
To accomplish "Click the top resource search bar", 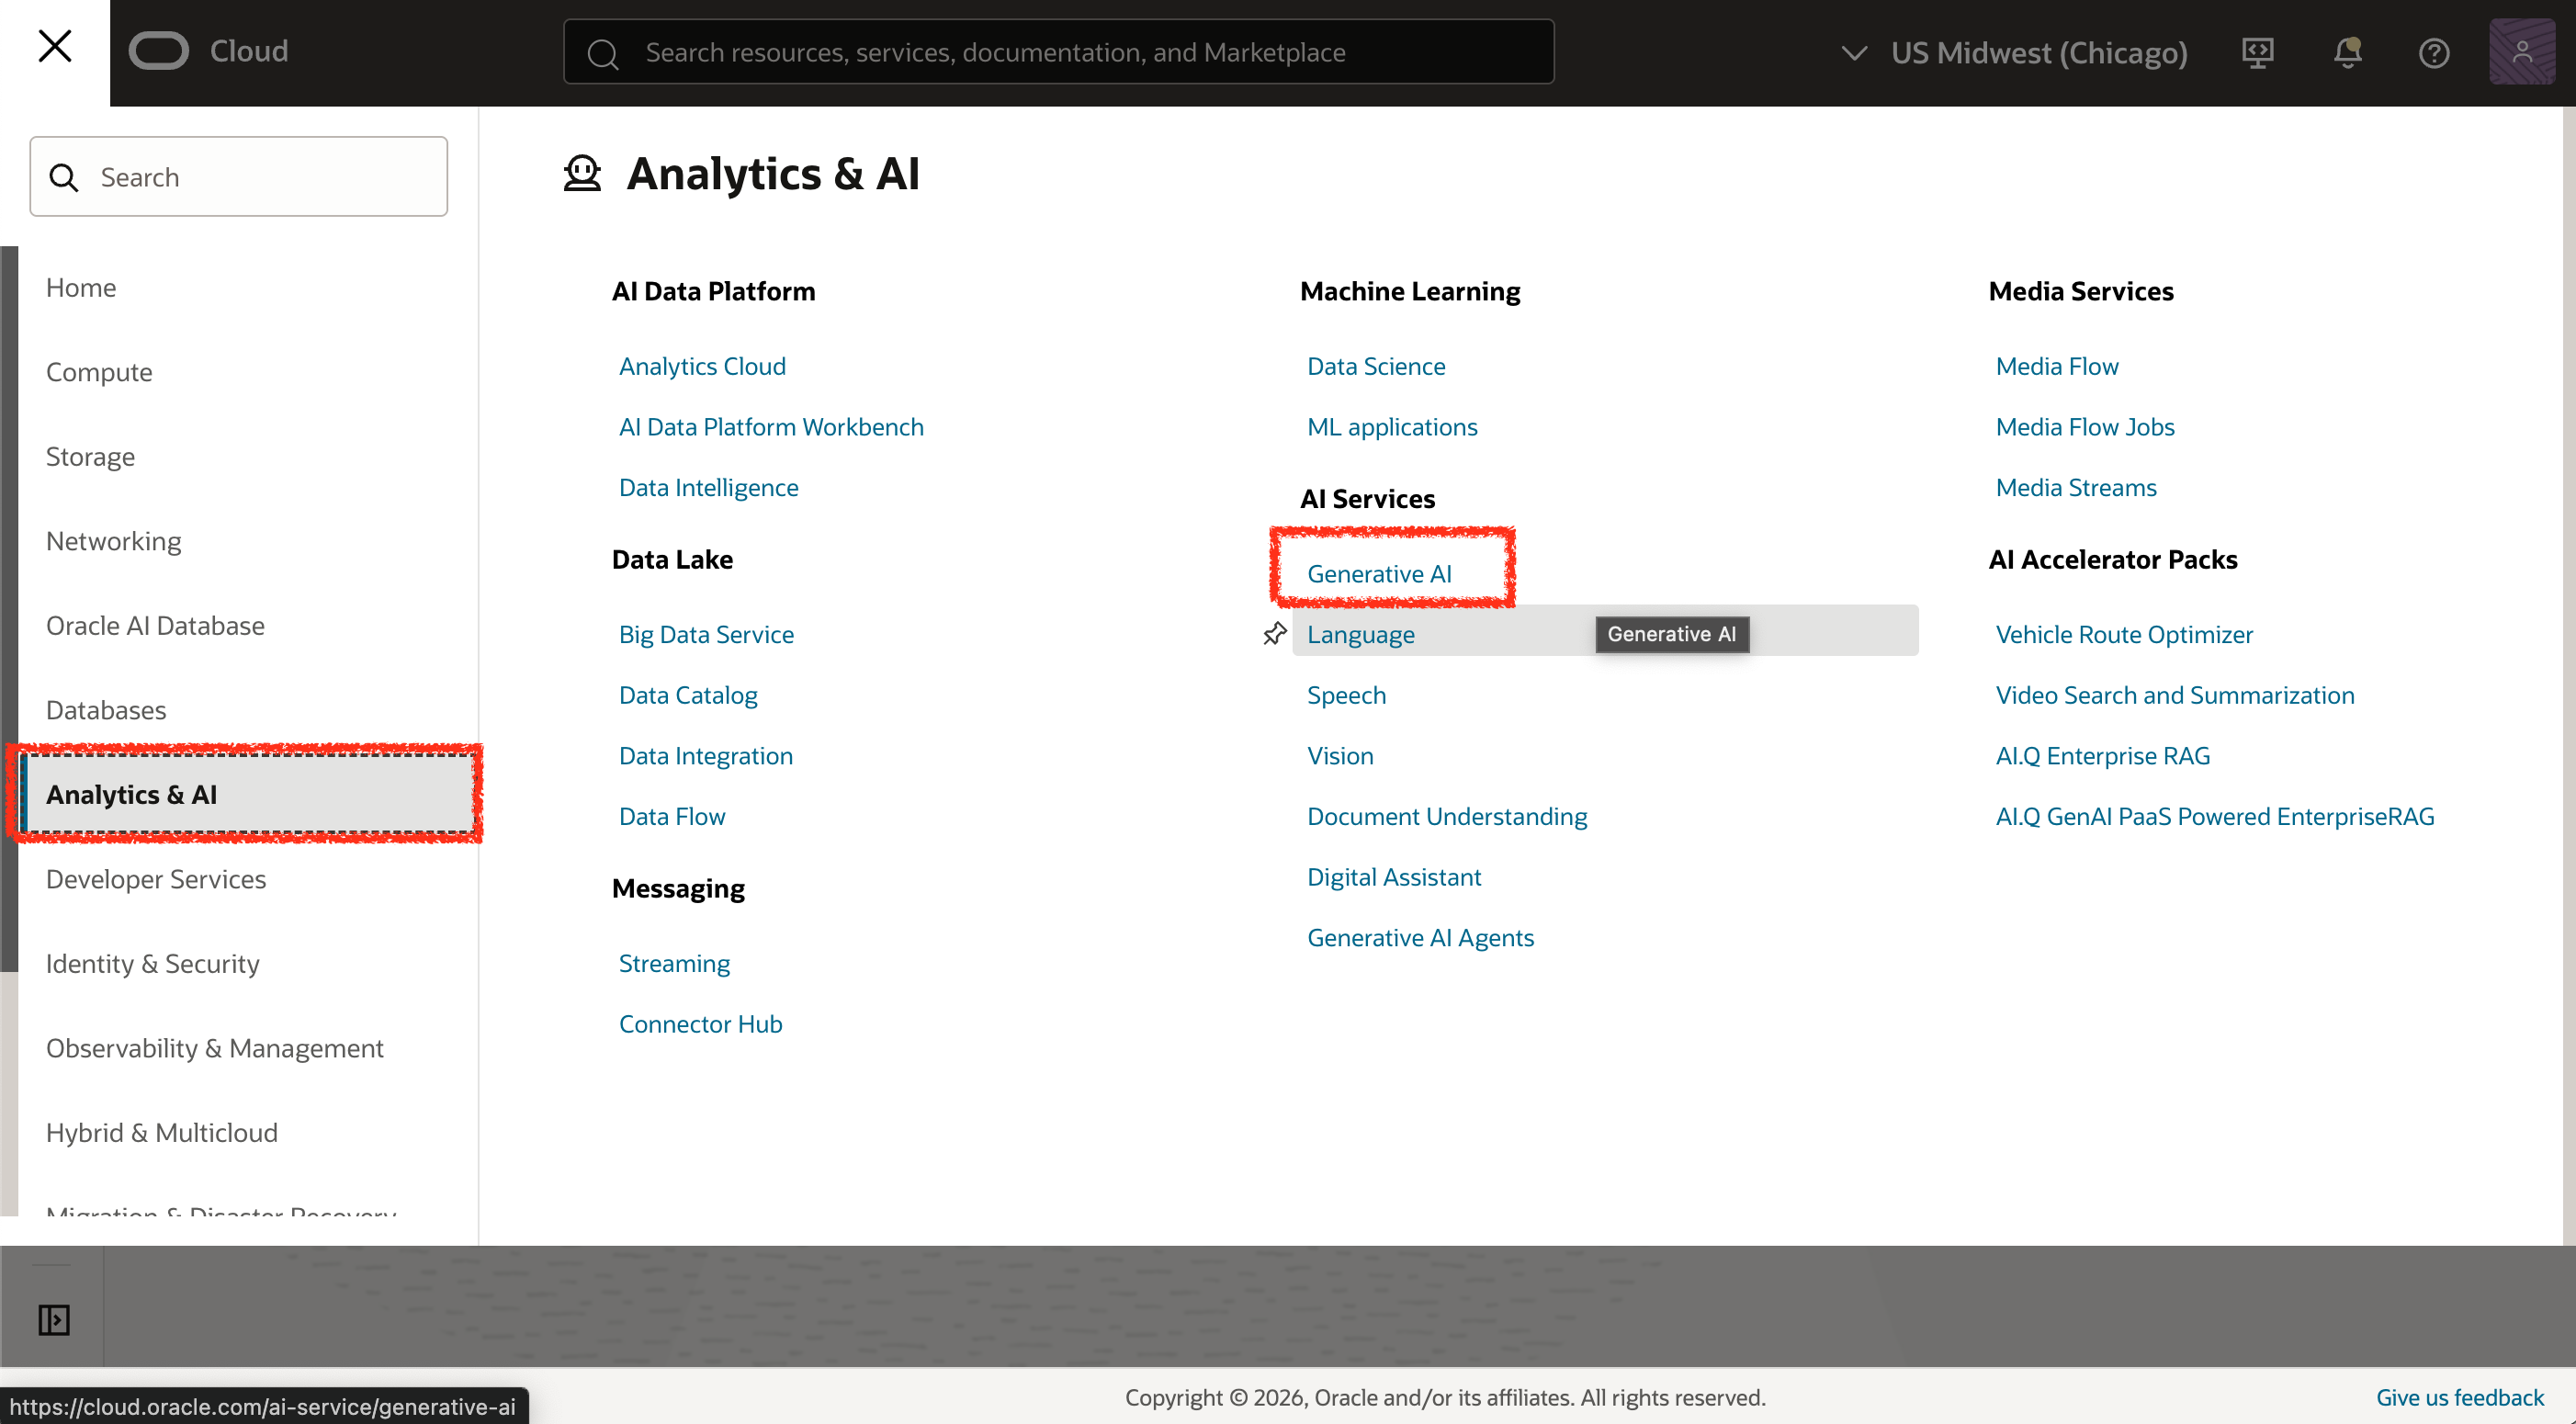I will 1058,52.
